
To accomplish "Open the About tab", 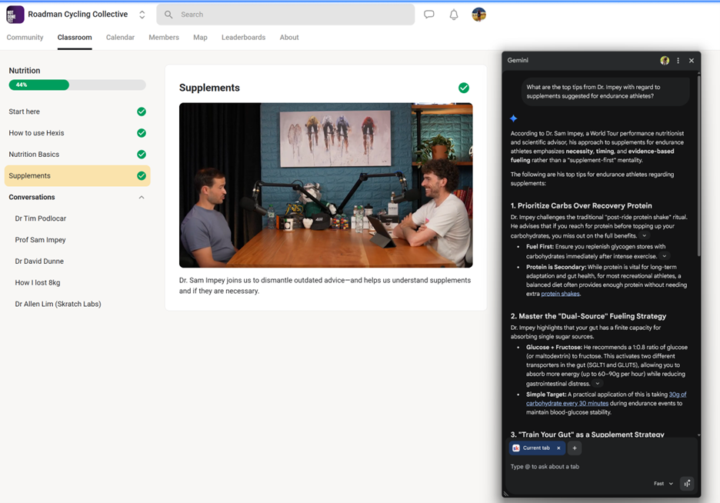I will [289, 38].
